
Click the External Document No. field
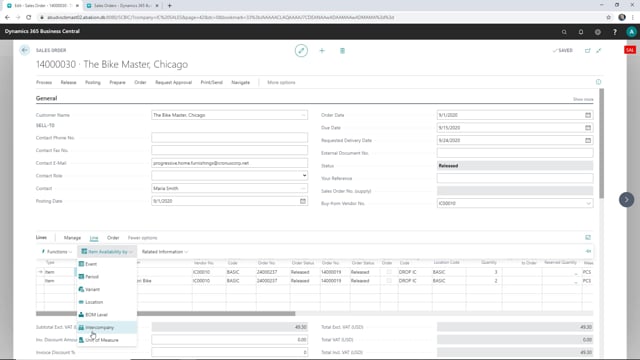coord(515,153)
